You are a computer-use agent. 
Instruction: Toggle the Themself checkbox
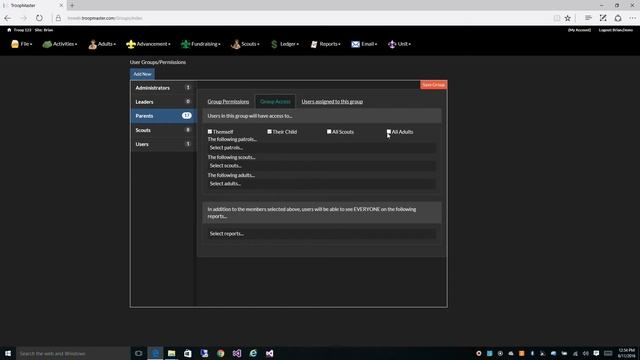[210, 132]
